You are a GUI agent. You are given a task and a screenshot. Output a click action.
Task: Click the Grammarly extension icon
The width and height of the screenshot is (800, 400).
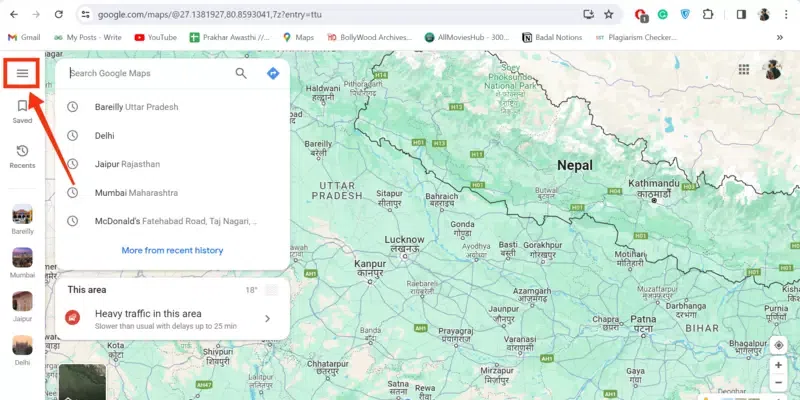click(662, 14)
